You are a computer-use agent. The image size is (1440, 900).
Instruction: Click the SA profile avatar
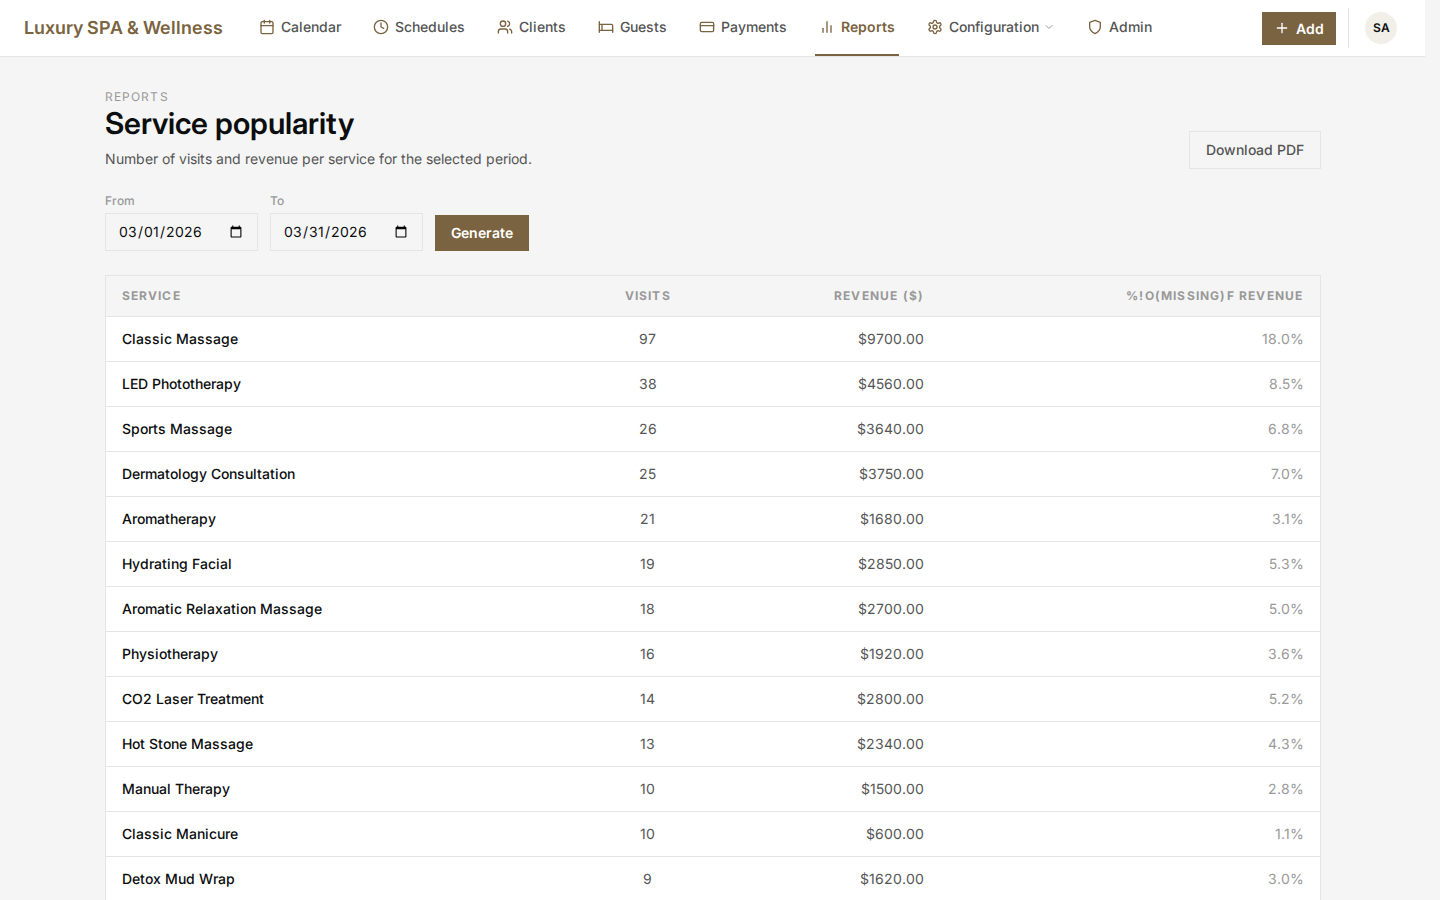click(1380, 28)
